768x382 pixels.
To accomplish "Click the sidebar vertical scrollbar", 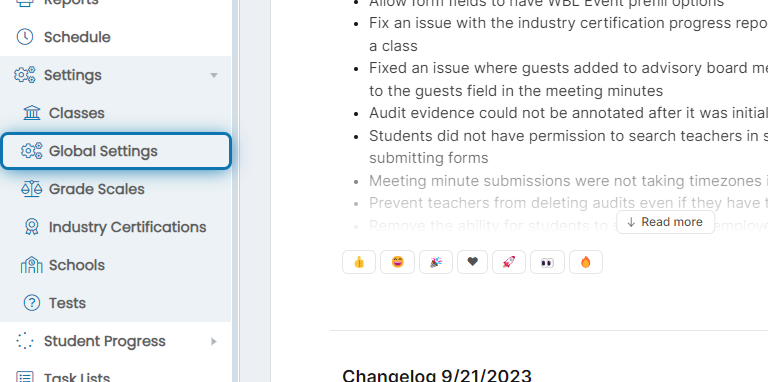I will (235, 191).
